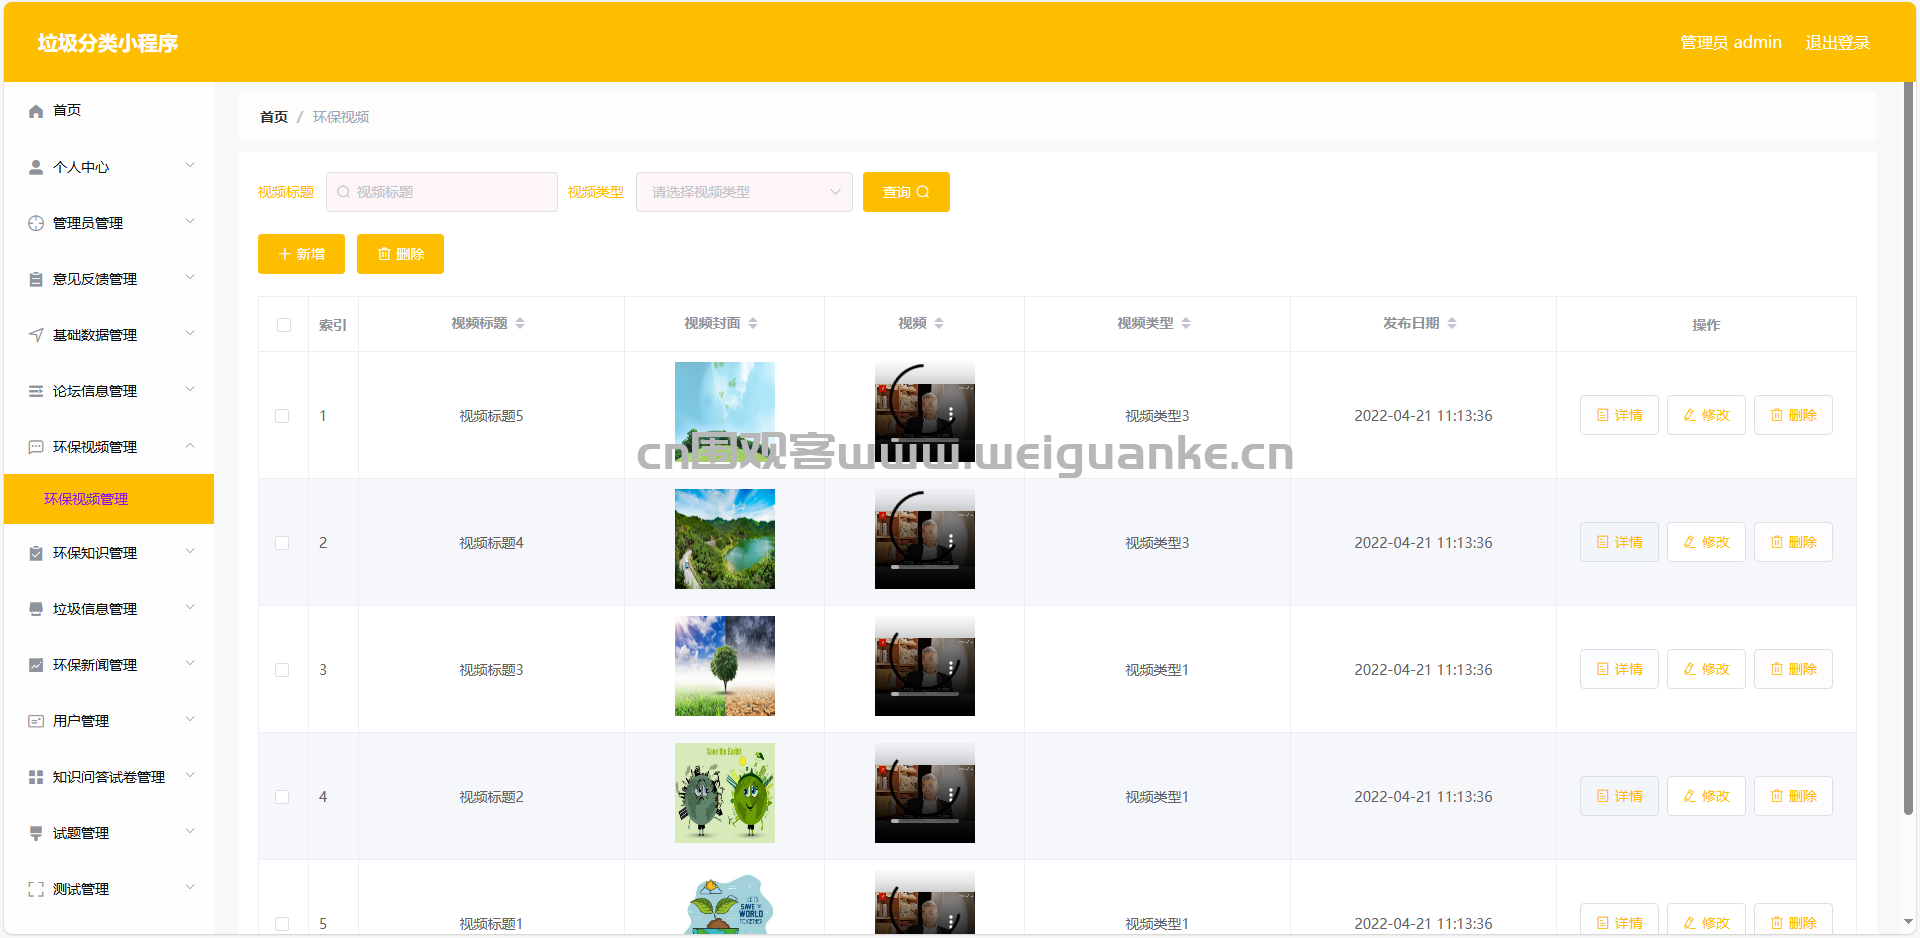Click the list icon for 论坛信息管理
1920x938 pixels.
pyautogui.click(x=36, y=391)
